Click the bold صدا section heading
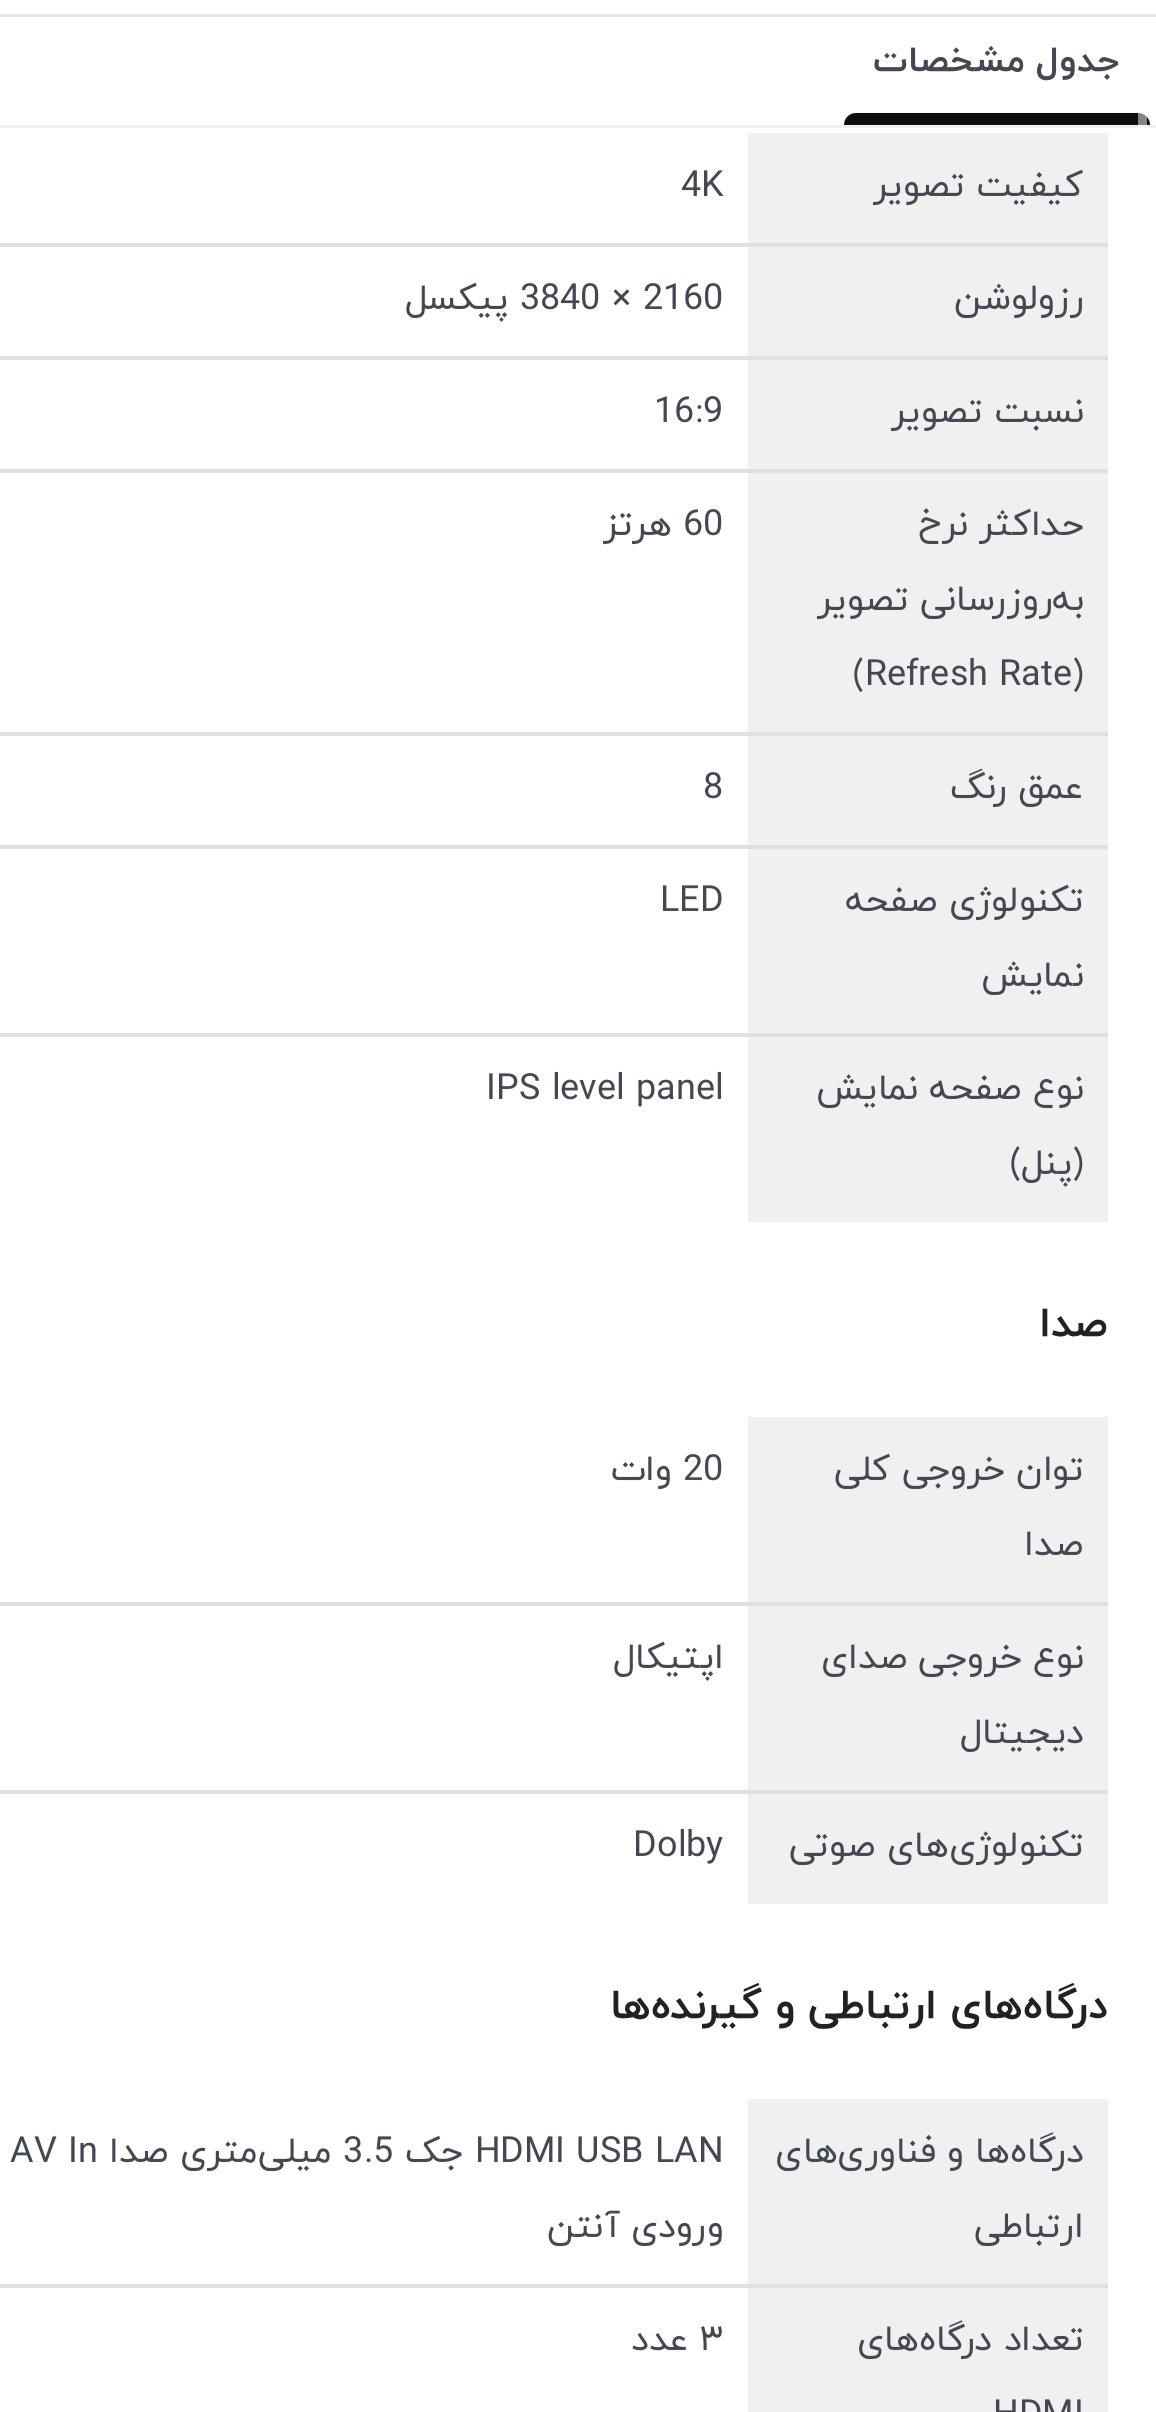The image size is (1156, 2412). coord(1073,1325)
